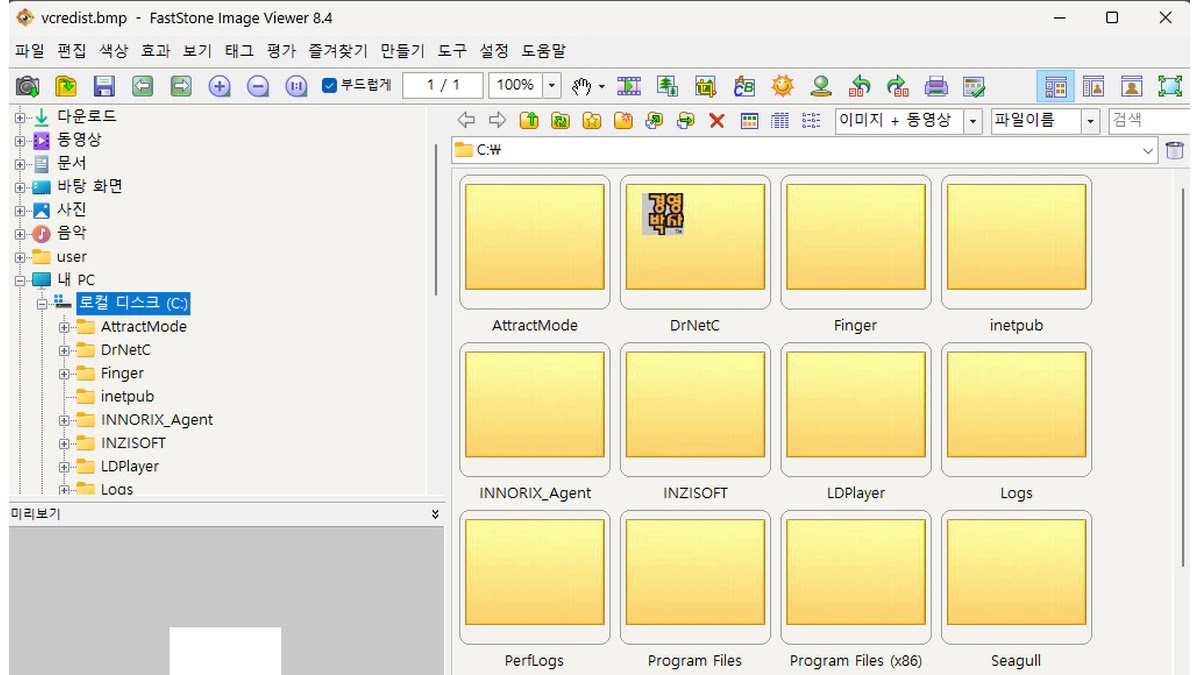1200x675 pixels.
Task: Open the settings checkmark window icon
Action: coord(974,86)
